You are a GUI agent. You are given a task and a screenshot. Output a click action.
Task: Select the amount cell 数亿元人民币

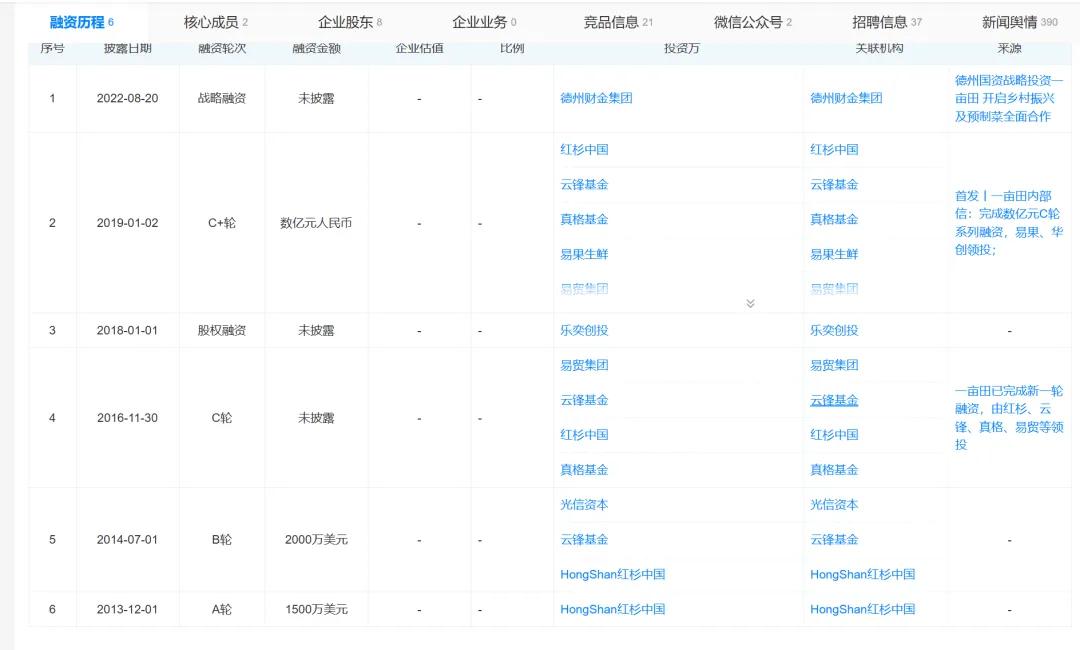tap(316, 223)
